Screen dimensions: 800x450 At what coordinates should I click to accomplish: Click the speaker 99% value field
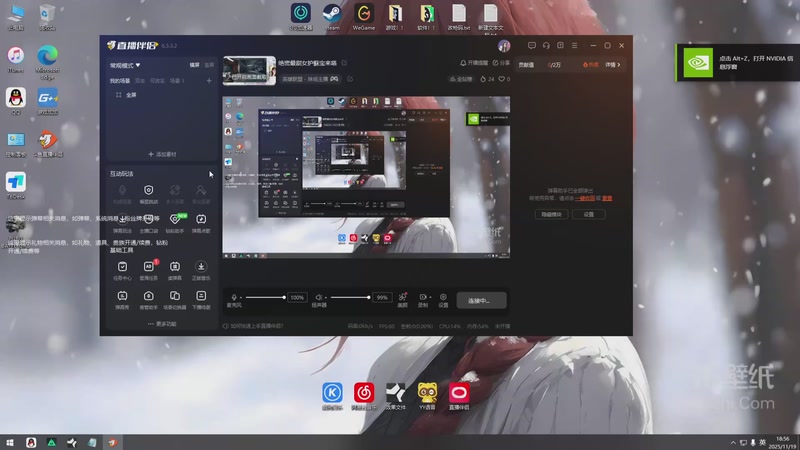(x=382, y=297)
